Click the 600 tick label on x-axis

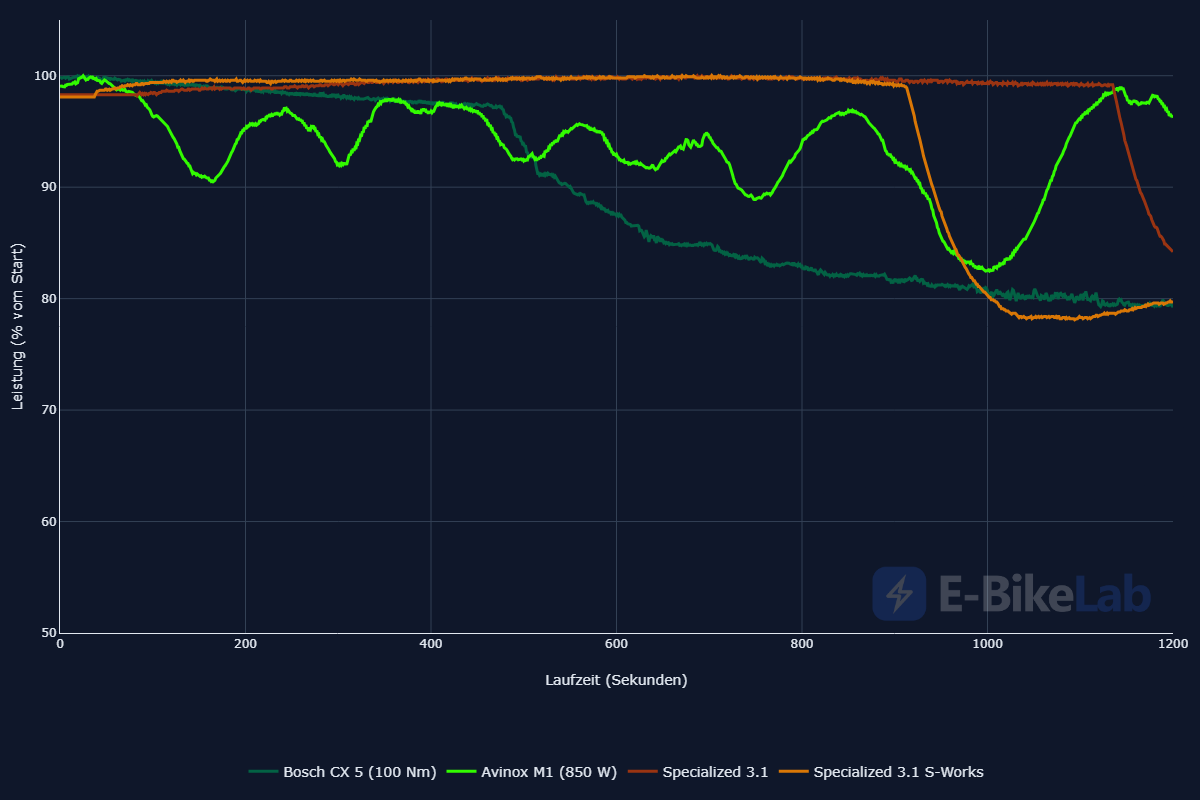pos(616,645)
